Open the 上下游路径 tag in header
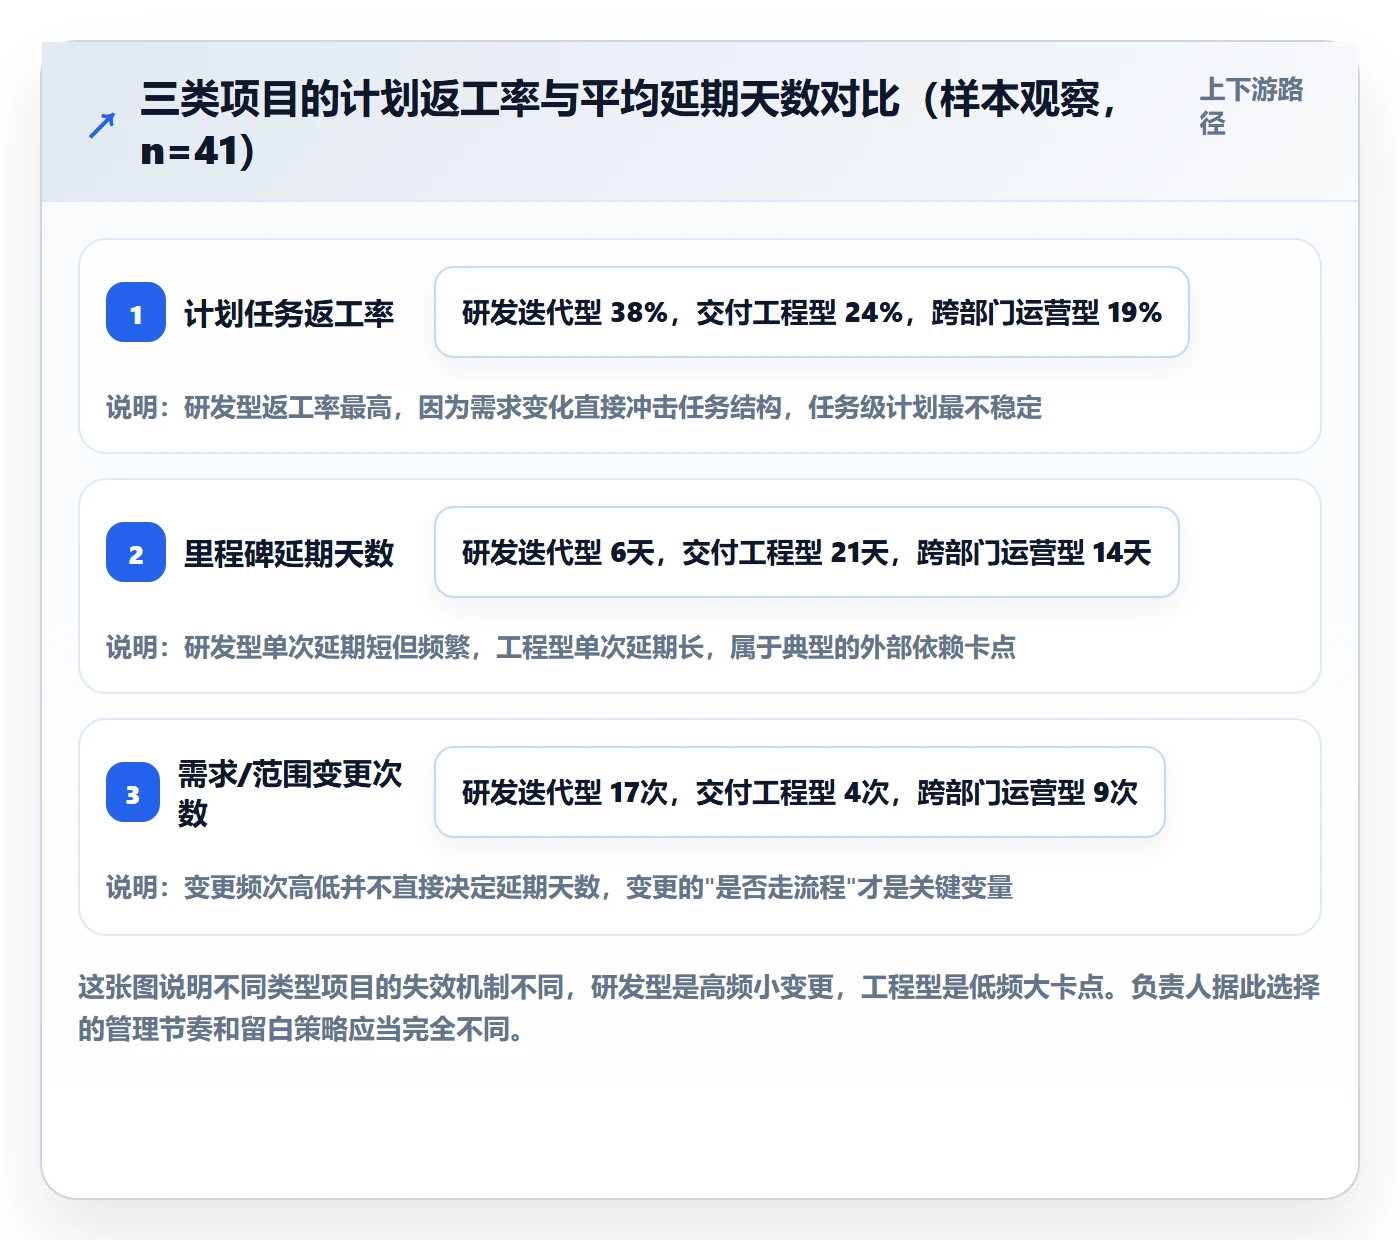This screenshot has width=1400, height=1240. (x=1252, y=106)
